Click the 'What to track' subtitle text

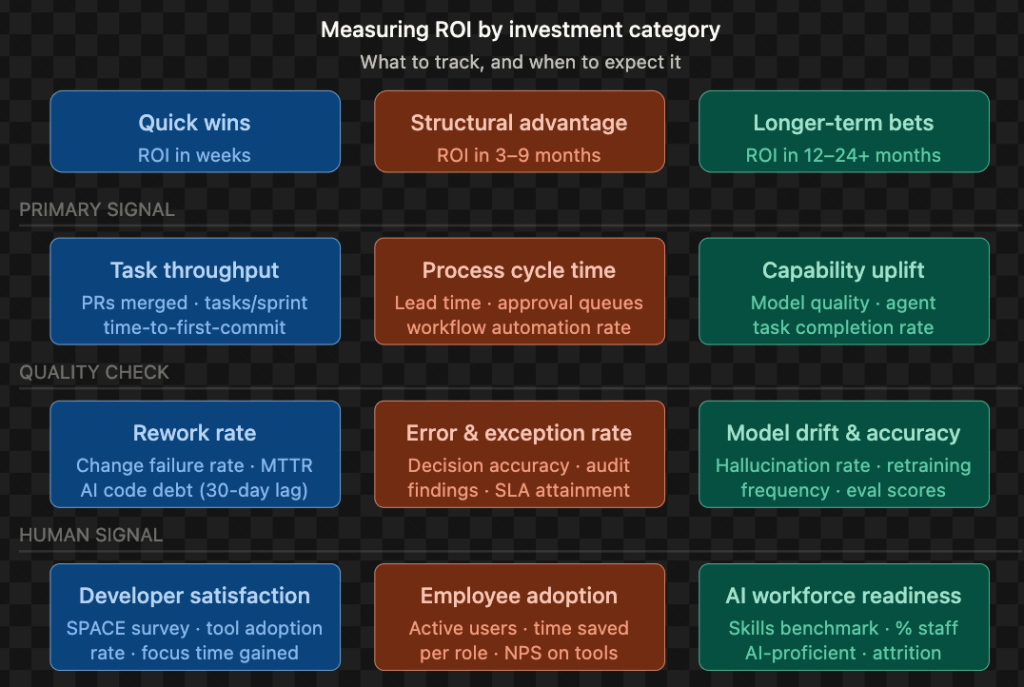(520, 62)
